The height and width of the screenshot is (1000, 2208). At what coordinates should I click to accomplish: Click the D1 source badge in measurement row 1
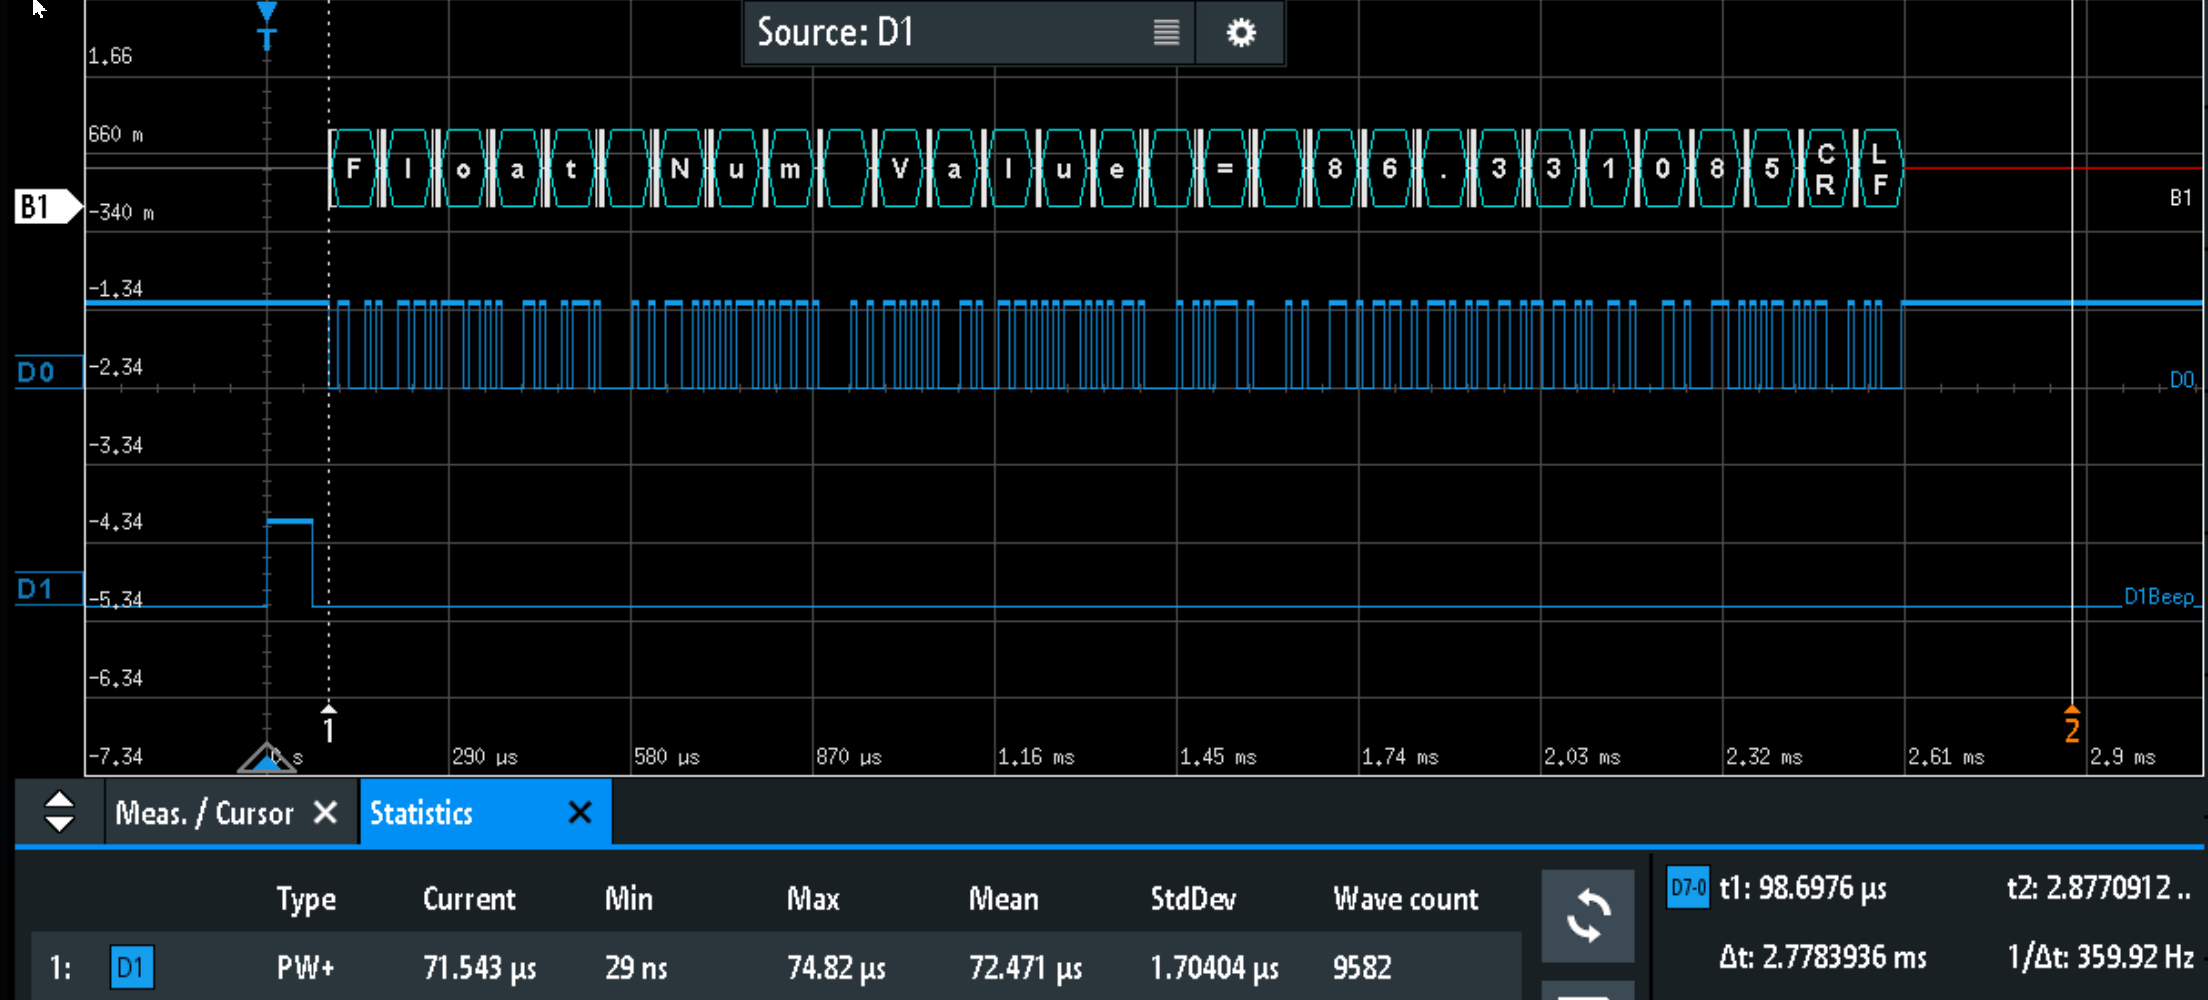tap(131, 967)
